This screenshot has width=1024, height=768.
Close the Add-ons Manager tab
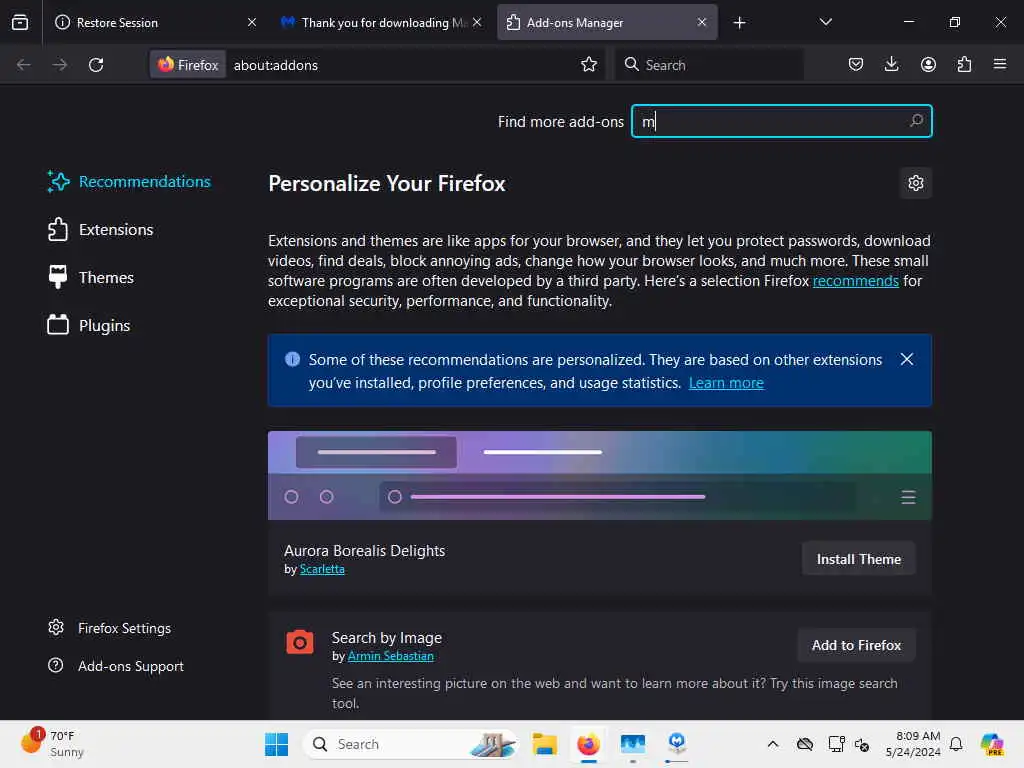[x=702, y=22]
